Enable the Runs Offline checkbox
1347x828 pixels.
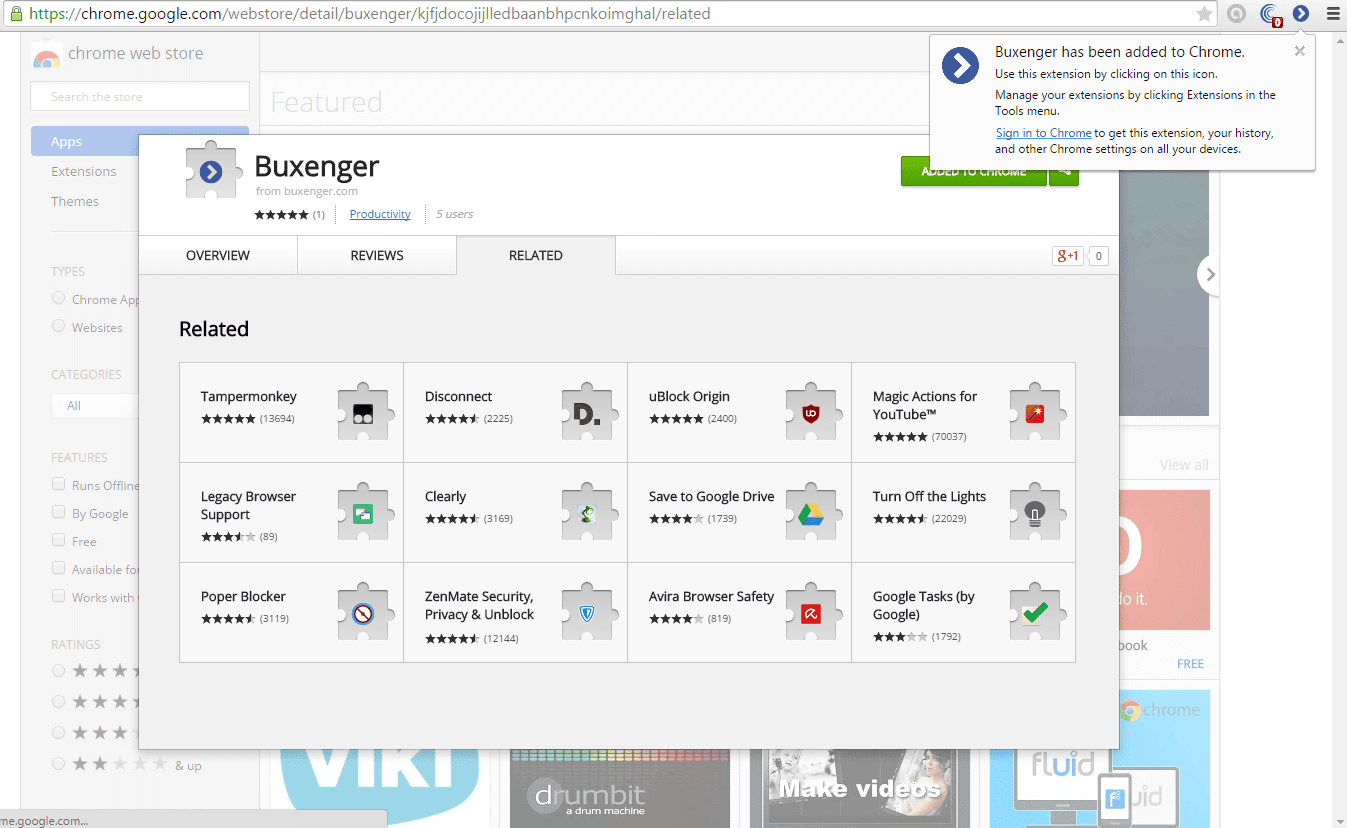point(58,484)
